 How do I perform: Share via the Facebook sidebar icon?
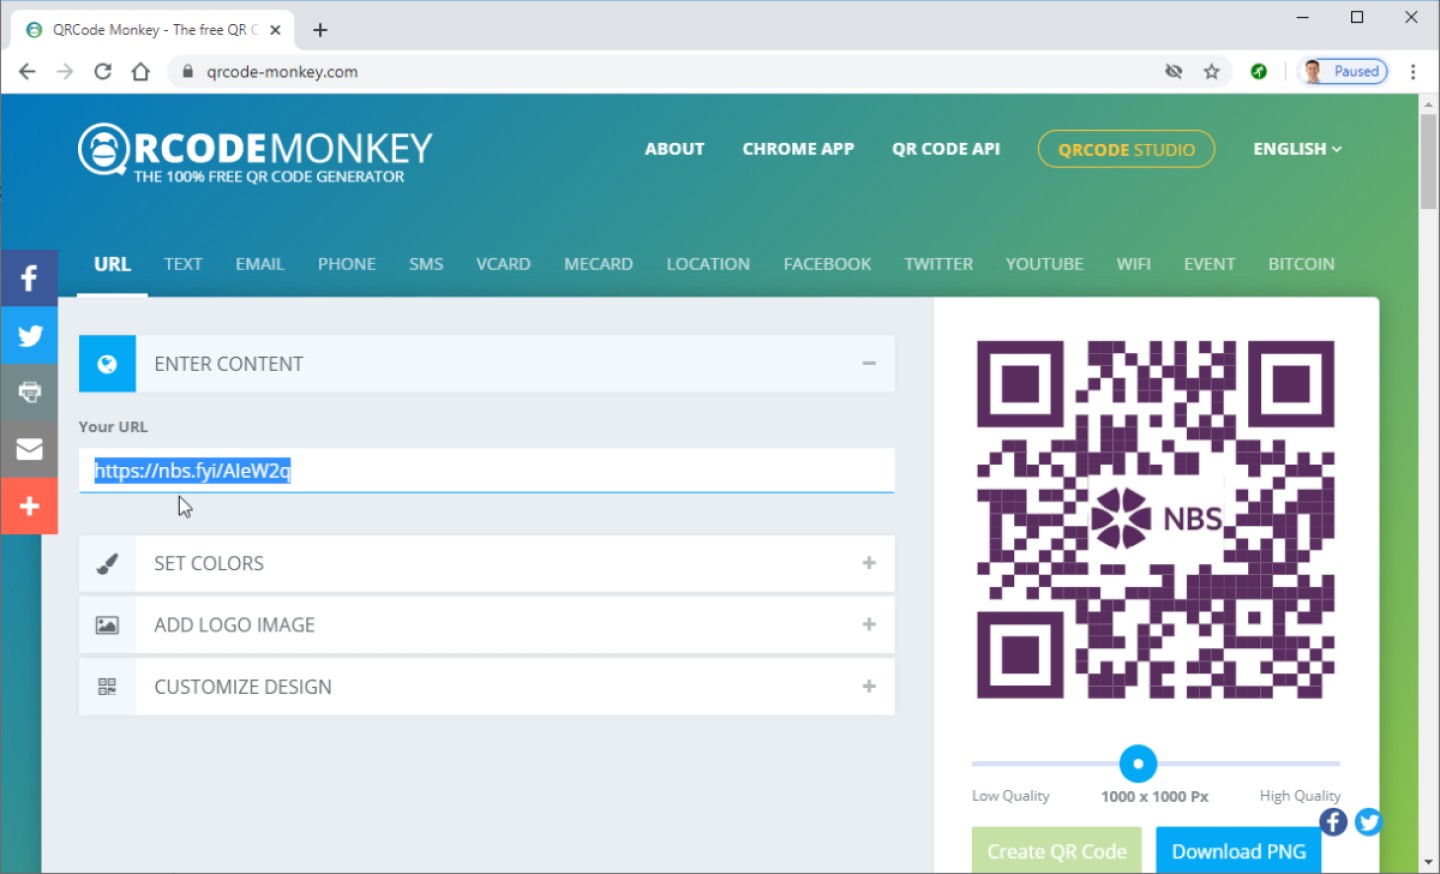29,278
